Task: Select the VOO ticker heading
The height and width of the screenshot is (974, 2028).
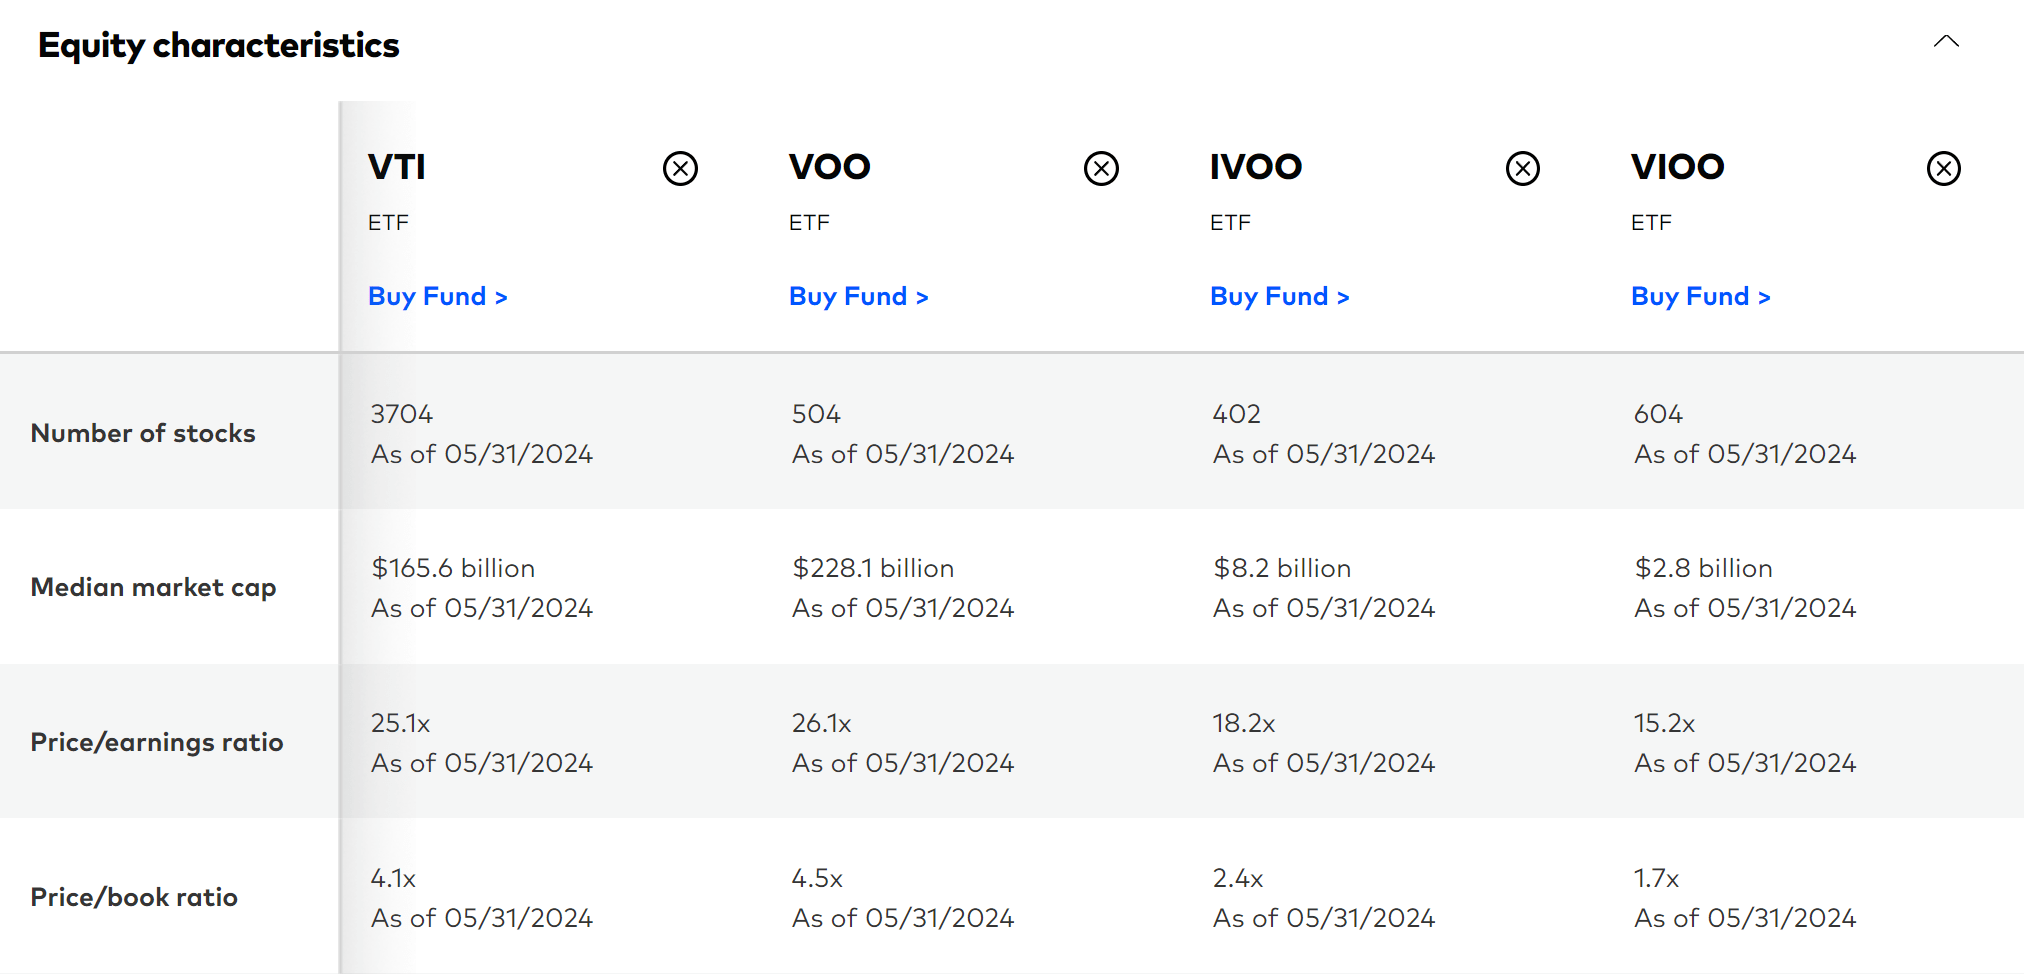Action: tap(828, 167)
